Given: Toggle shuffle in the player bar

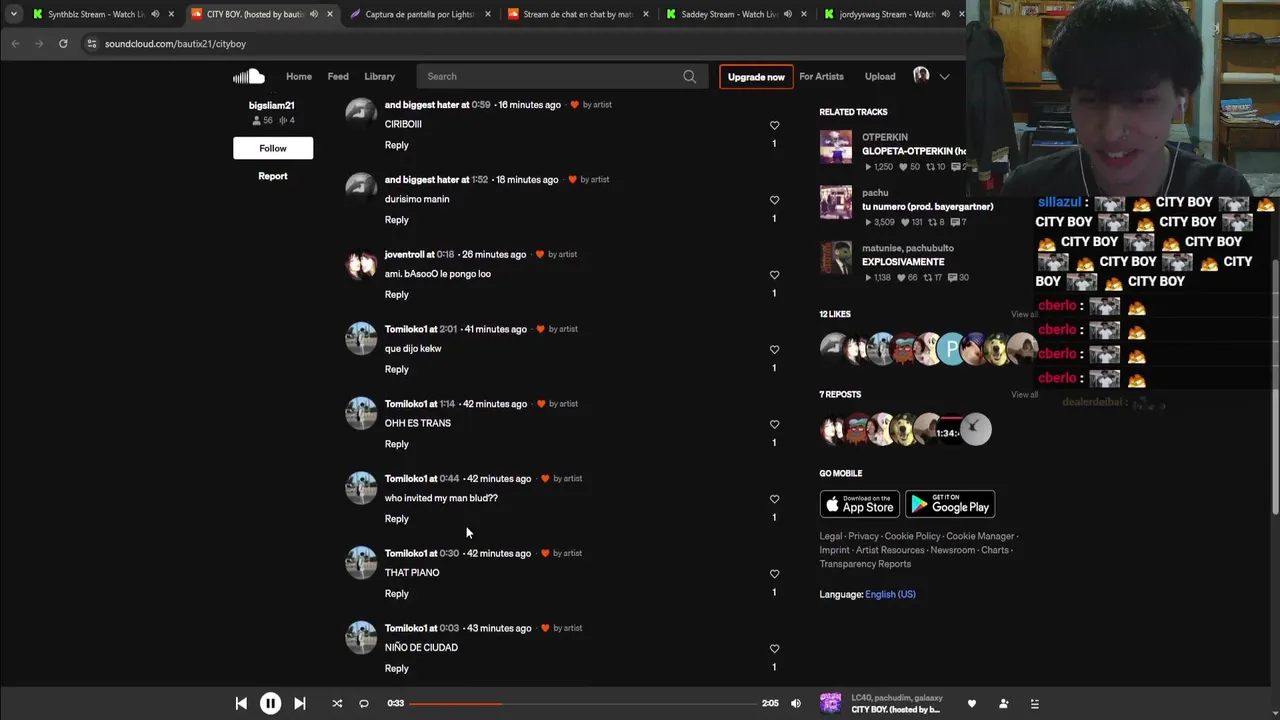Looking at the screenshot, I should (x=337, y=704).
